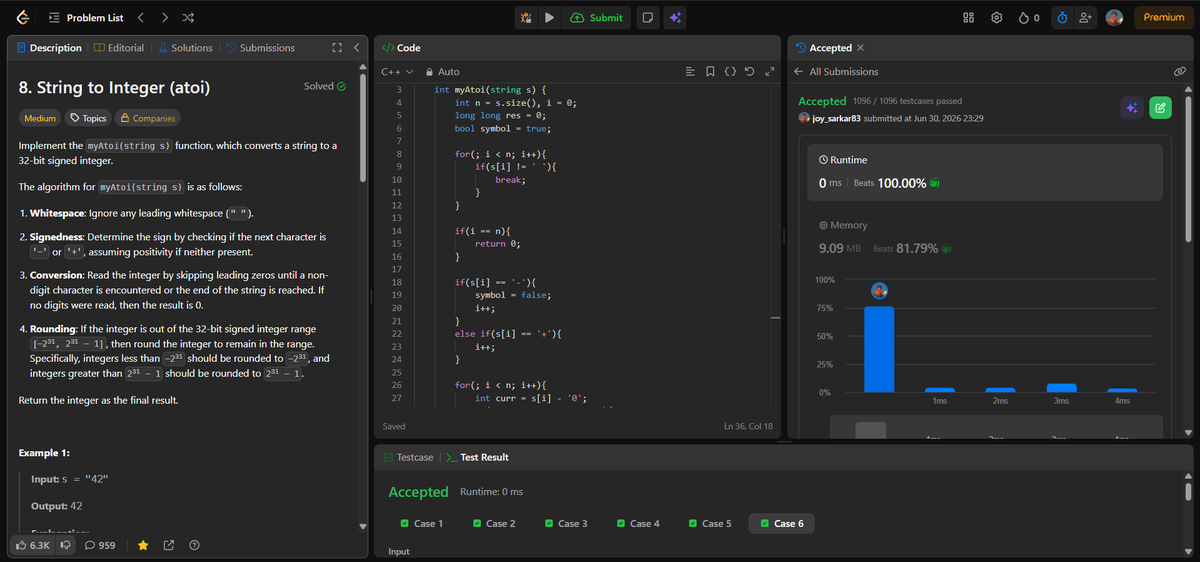Click the Memory stats section
The image size is (1200, 562).
985,239
